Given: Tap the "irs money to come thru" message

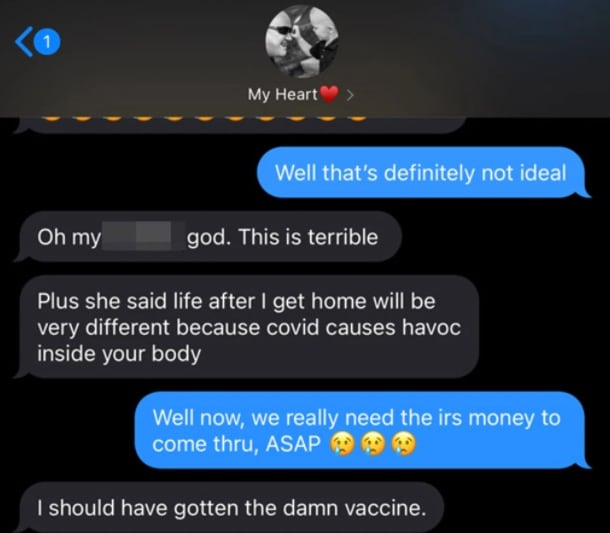Looking at the screenshot, I should point(363,430).
